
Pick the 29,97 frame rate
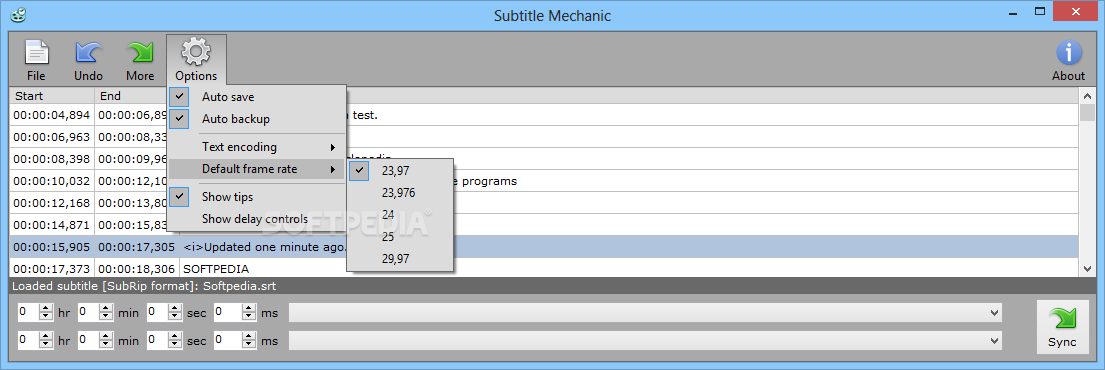400,259
